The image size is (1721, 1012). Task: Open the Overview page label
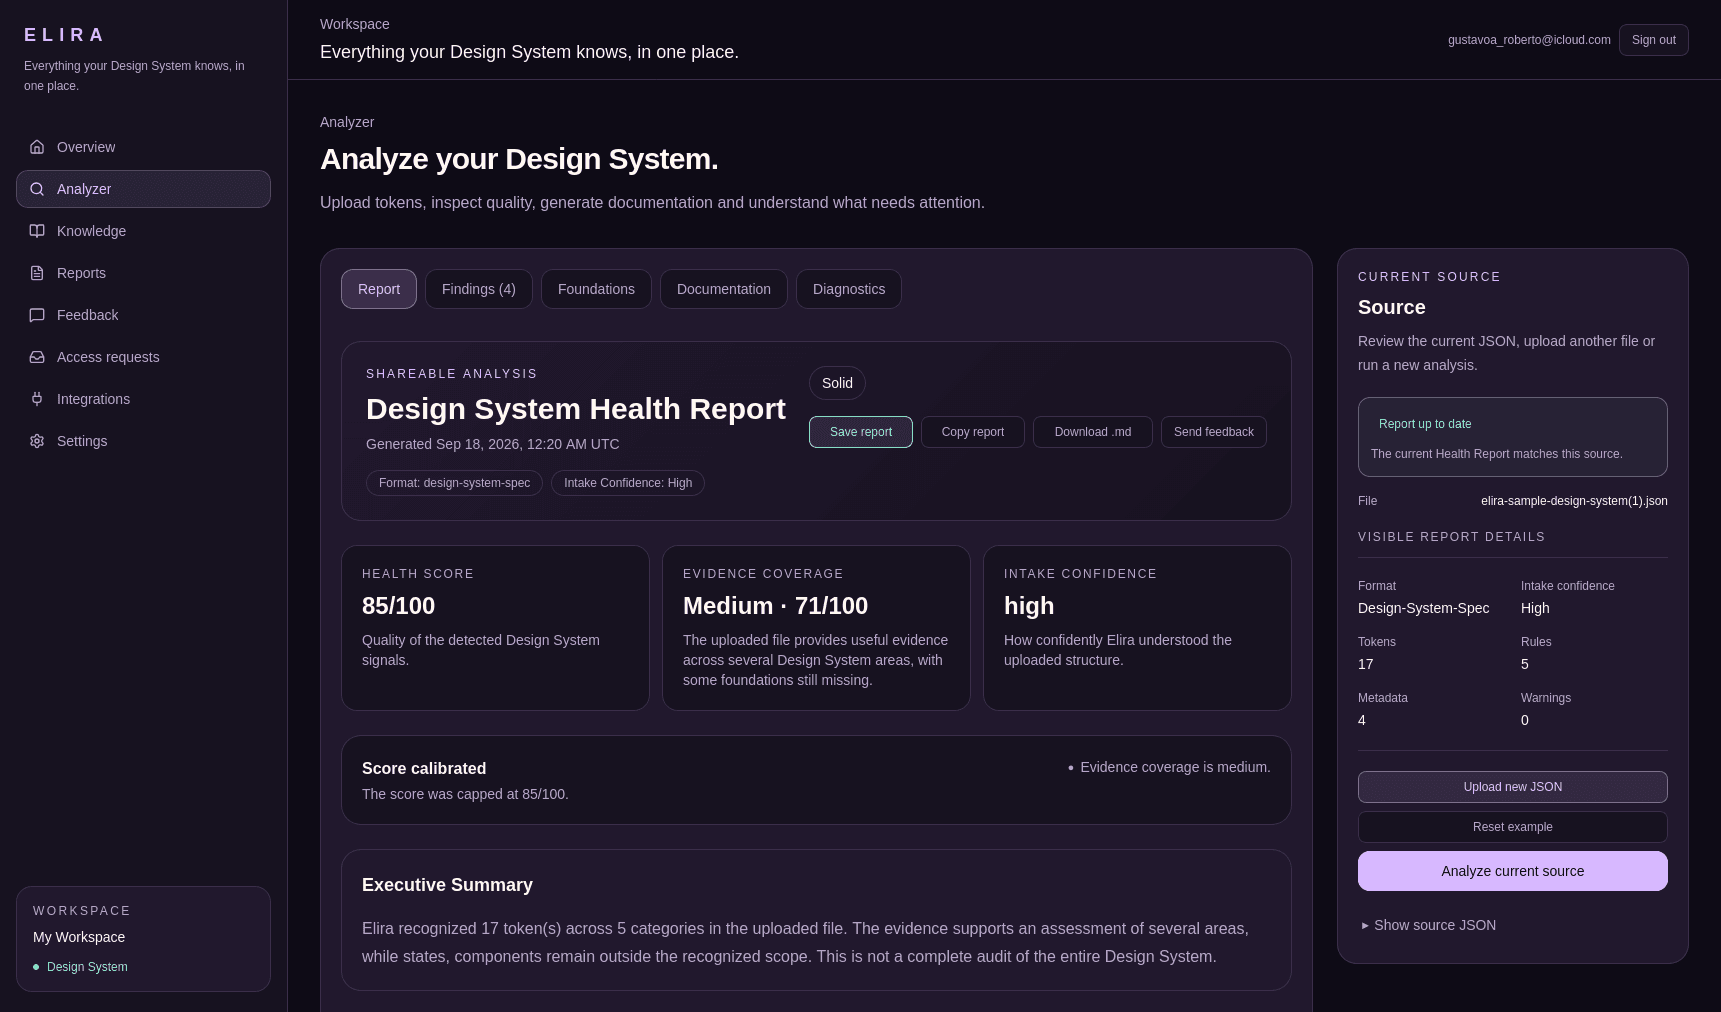[86, 147]
